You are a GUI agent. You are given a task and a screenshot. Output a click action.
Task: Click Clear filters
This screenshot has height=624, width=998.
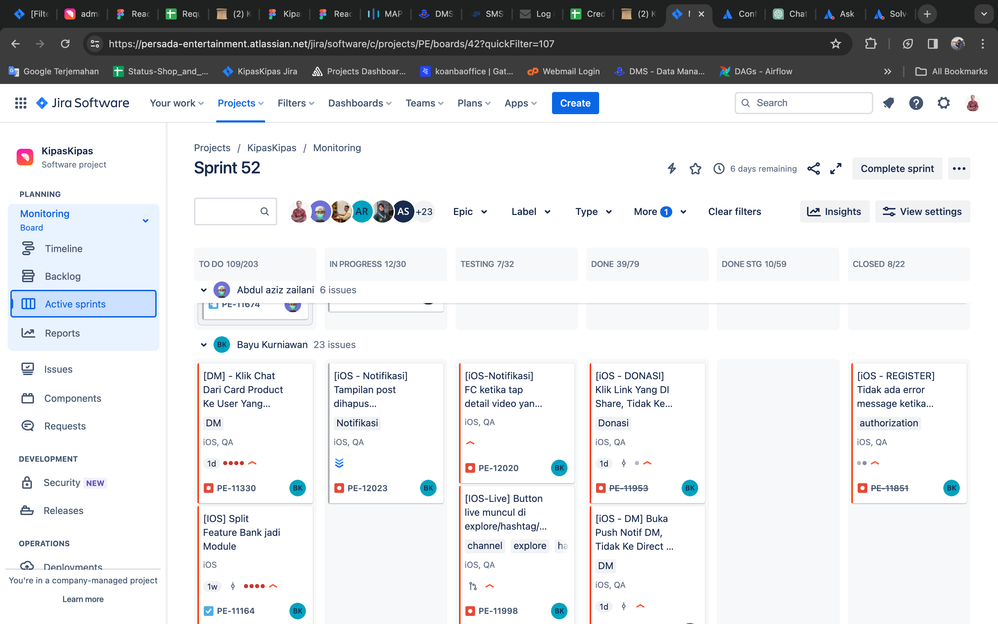click(734, 211)
